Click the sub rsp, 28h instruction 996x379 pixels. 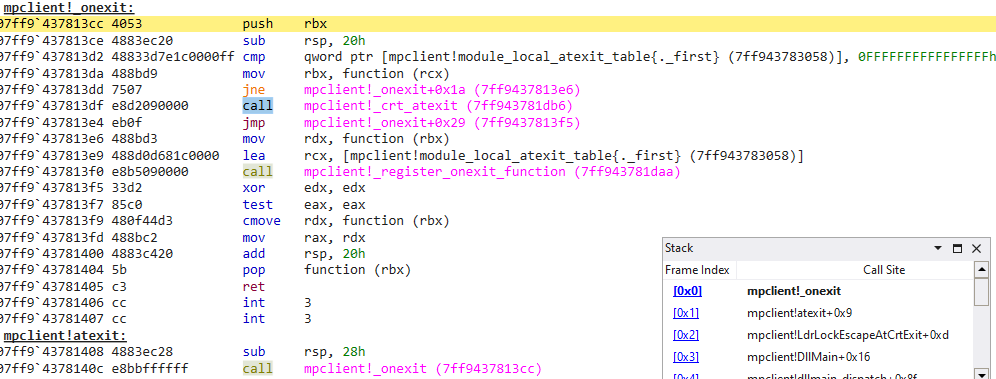tap(304, 352)
